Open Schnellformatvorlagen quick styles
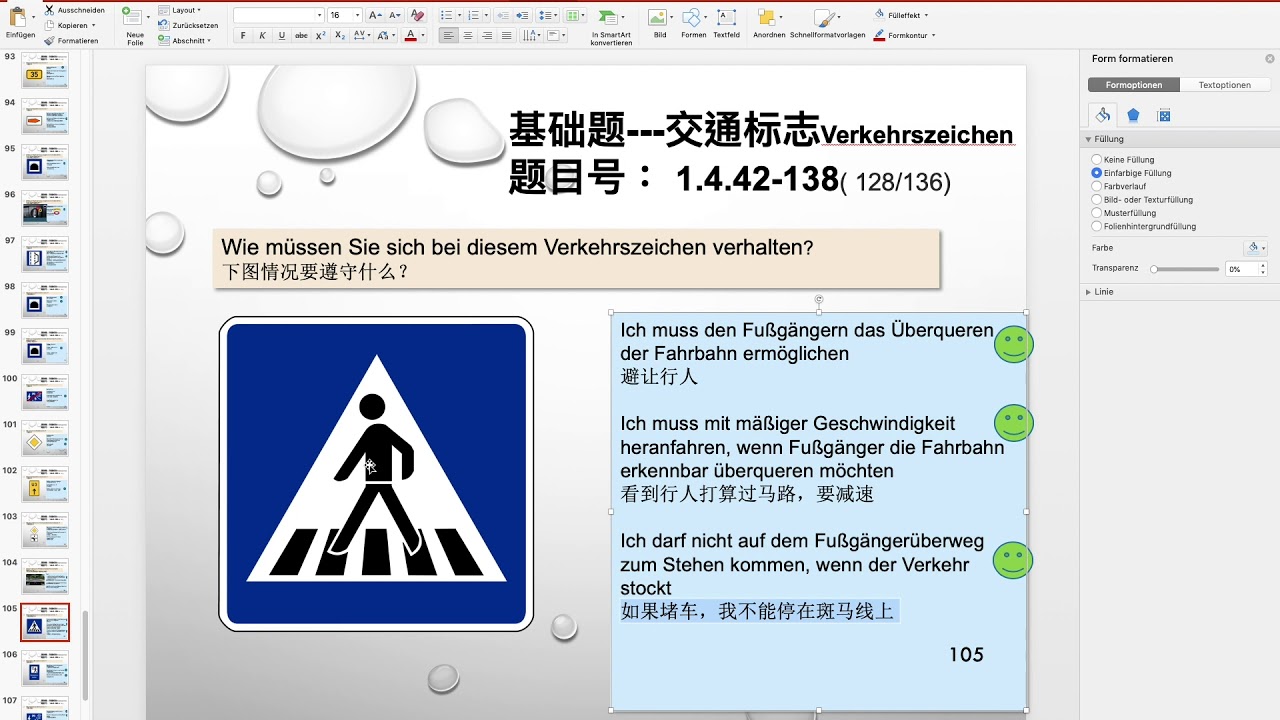 827,23
